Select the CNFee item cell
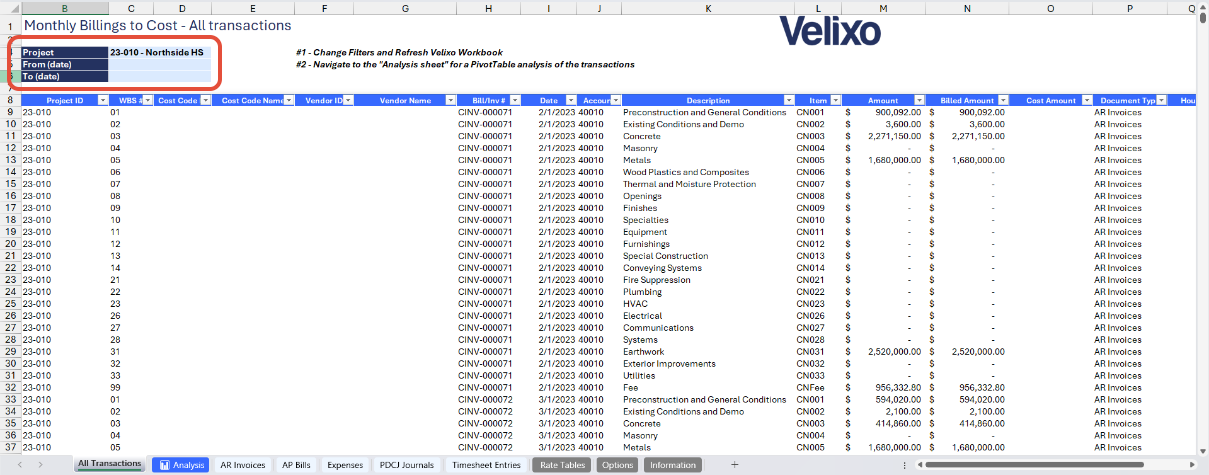 (x=819, y=387)
